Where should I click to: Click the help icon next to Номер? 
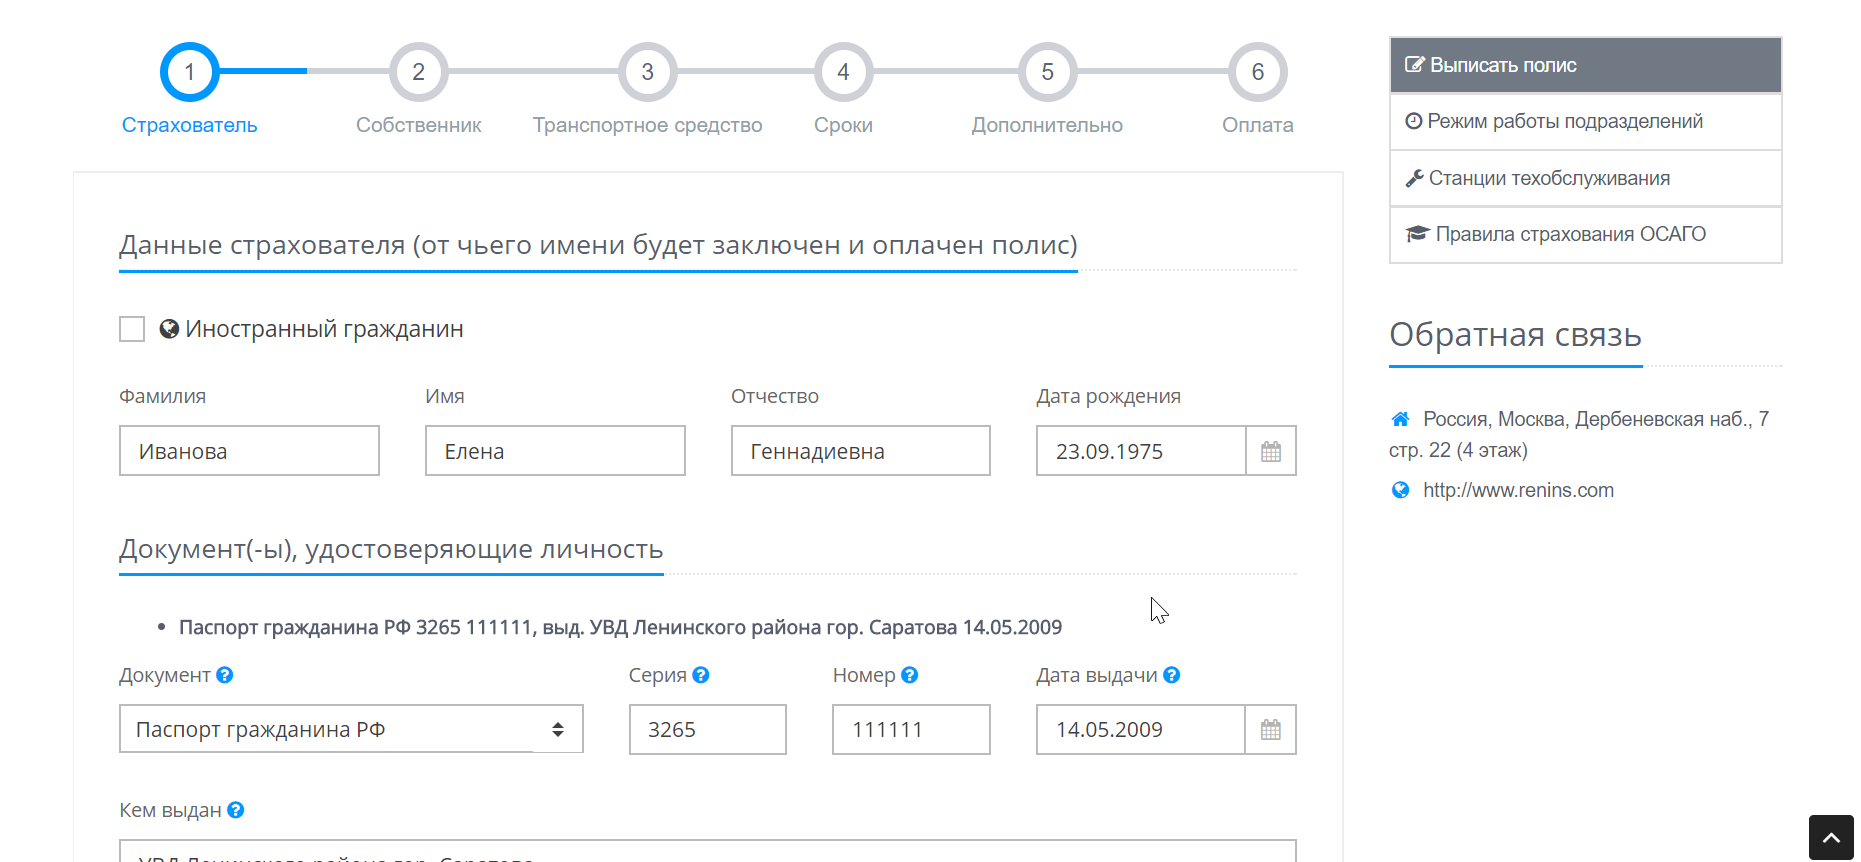tap(909, 675)
